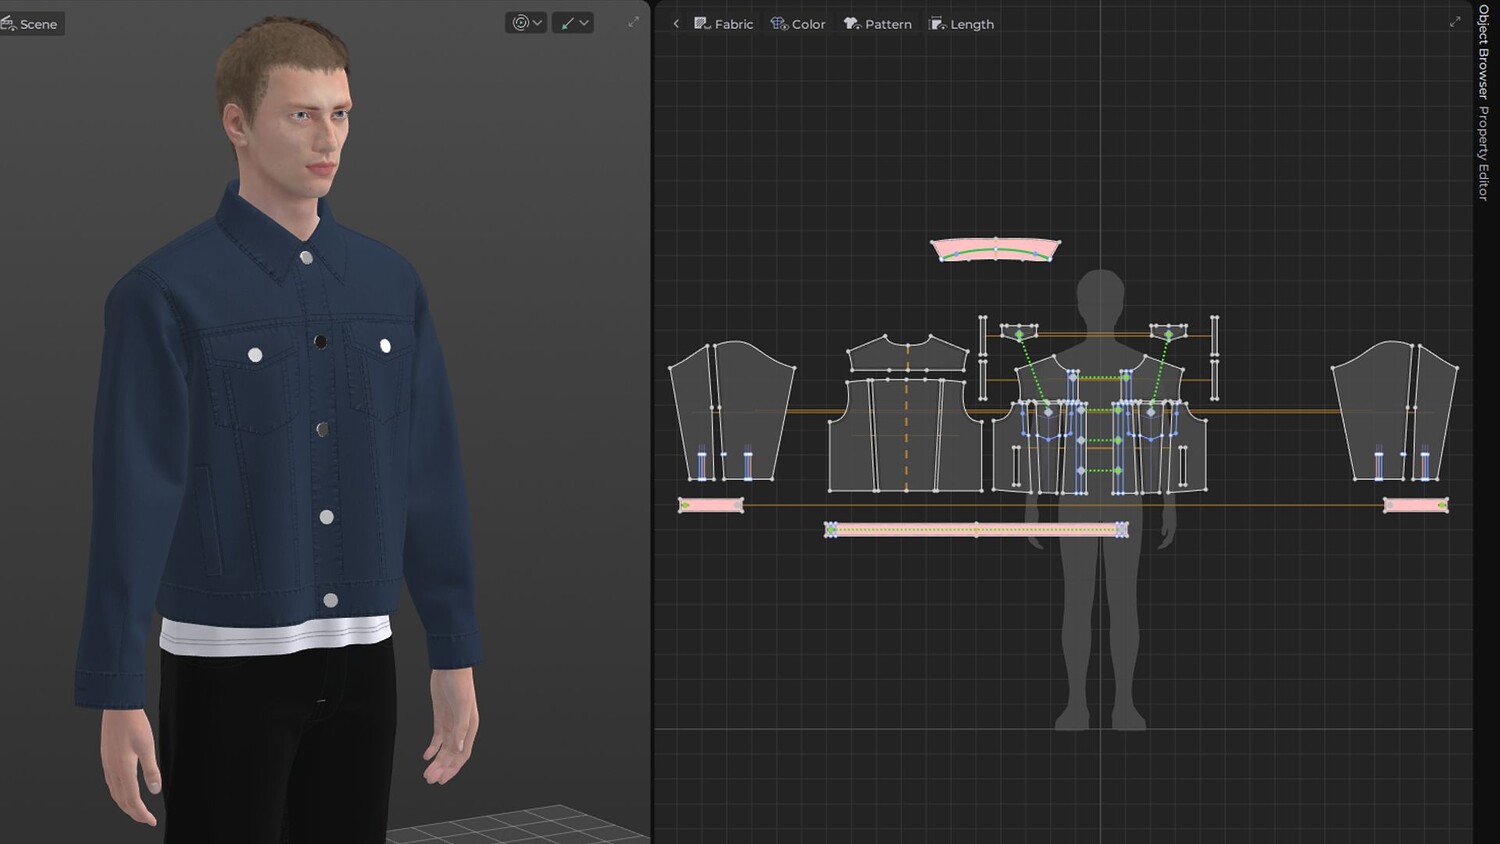Open the Pattern tool menu
This screenshot has width=1500, height=844.
click(878, 24)
